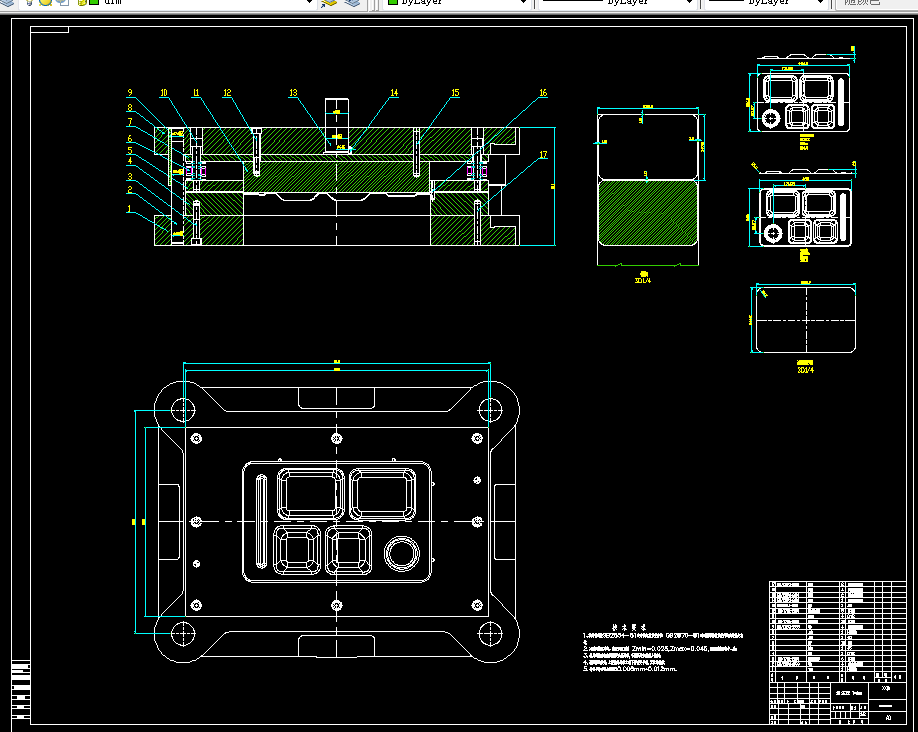Select note 5 mentioning 0.012mm
The width and height of the screenshot is (918, 732).
(629, 668)
